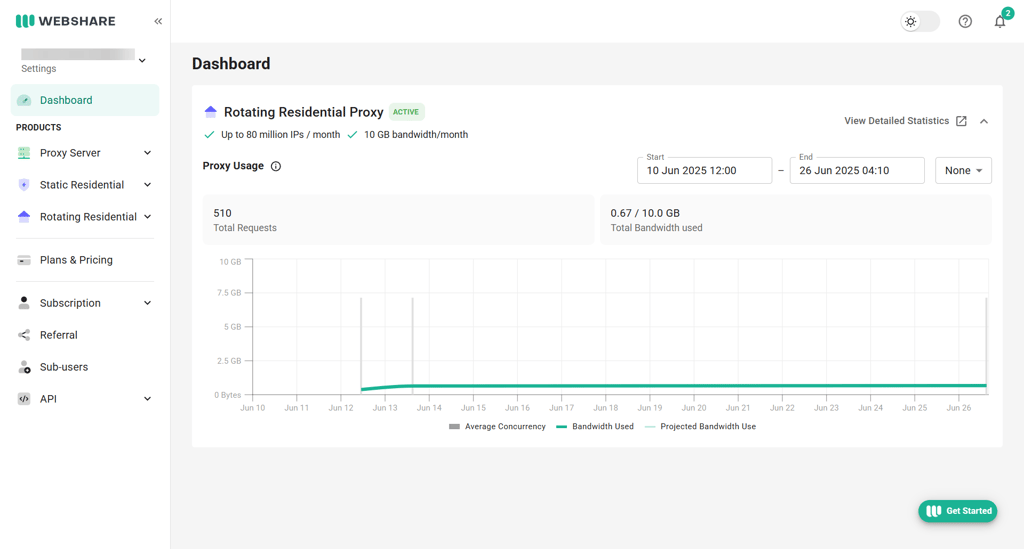Click the Jun 26 axis label

pos(958,407)
